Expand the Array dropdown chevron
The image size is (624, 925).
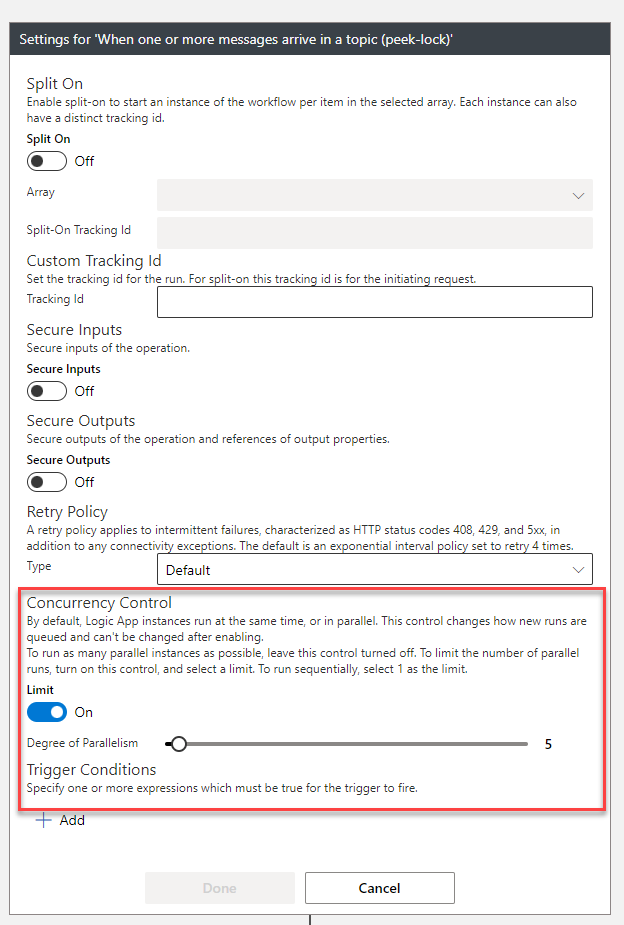[578, 195]
